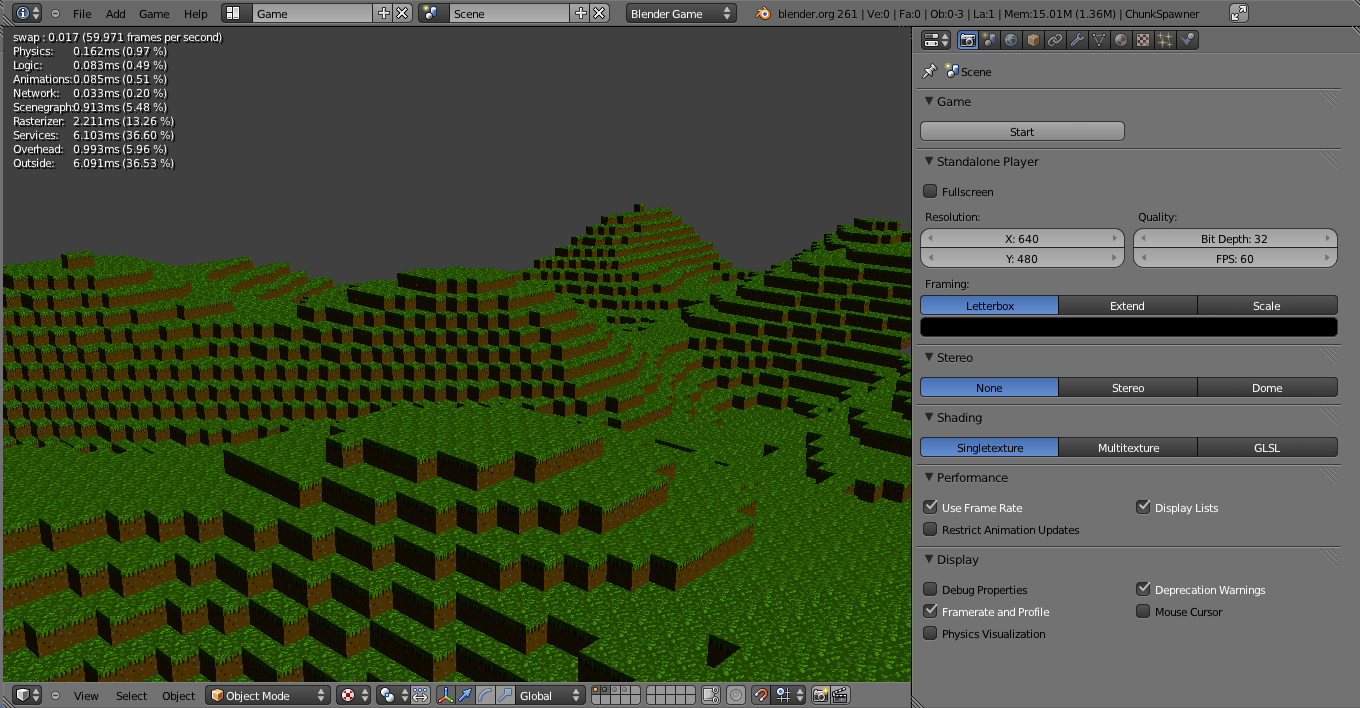Click the pin icon next to Scene
Viewport: 1360px width, 708px height.
click(929, 71)
